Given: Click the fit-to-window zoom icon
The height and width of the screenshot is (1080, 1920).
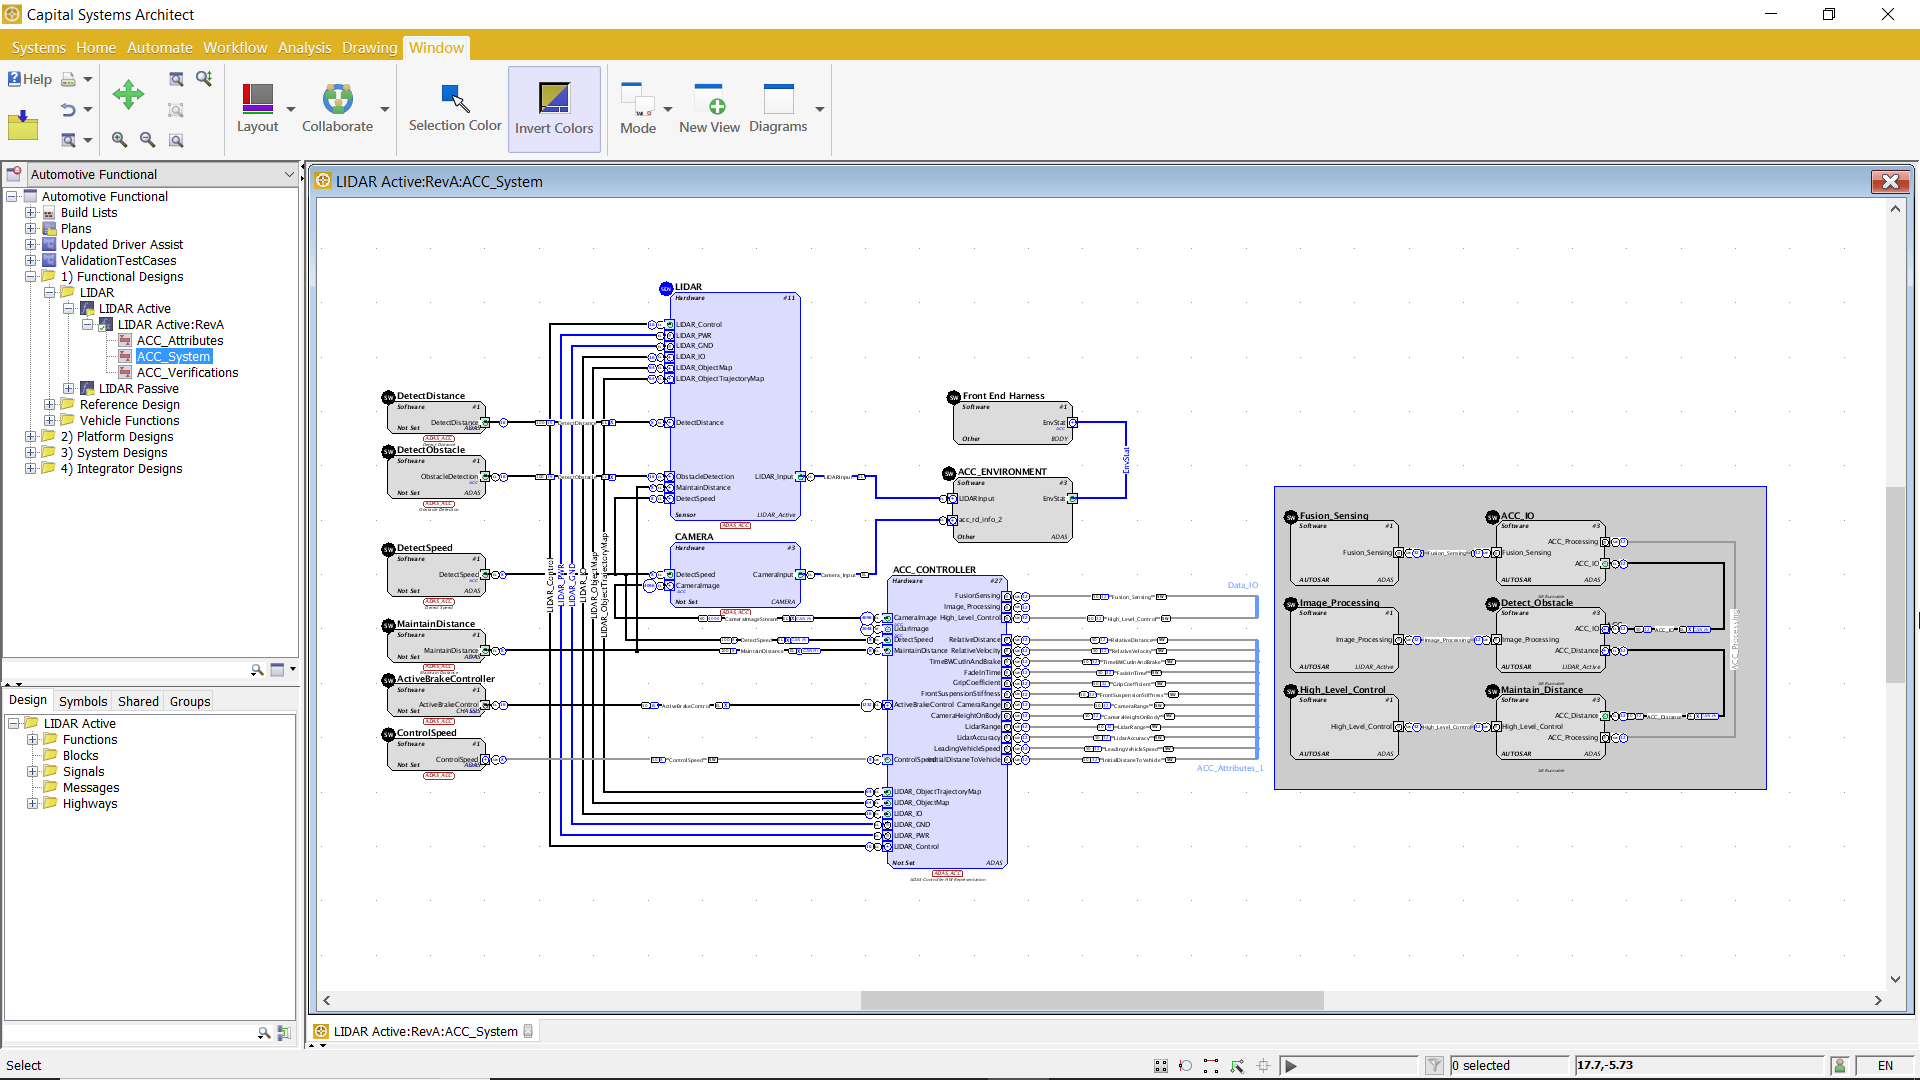Looking at the screenshot, I should pos(176,140).
